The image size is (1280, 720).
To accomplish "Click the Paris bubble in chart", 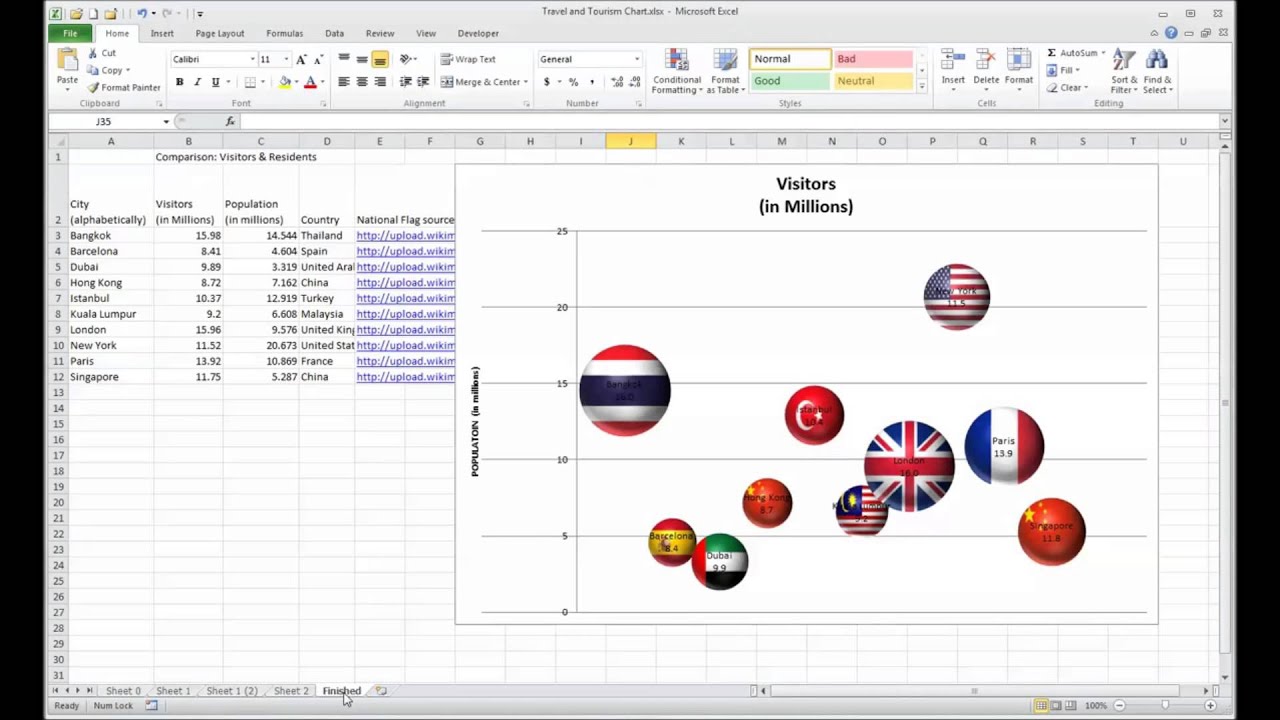I will (x=1004, y=446).
